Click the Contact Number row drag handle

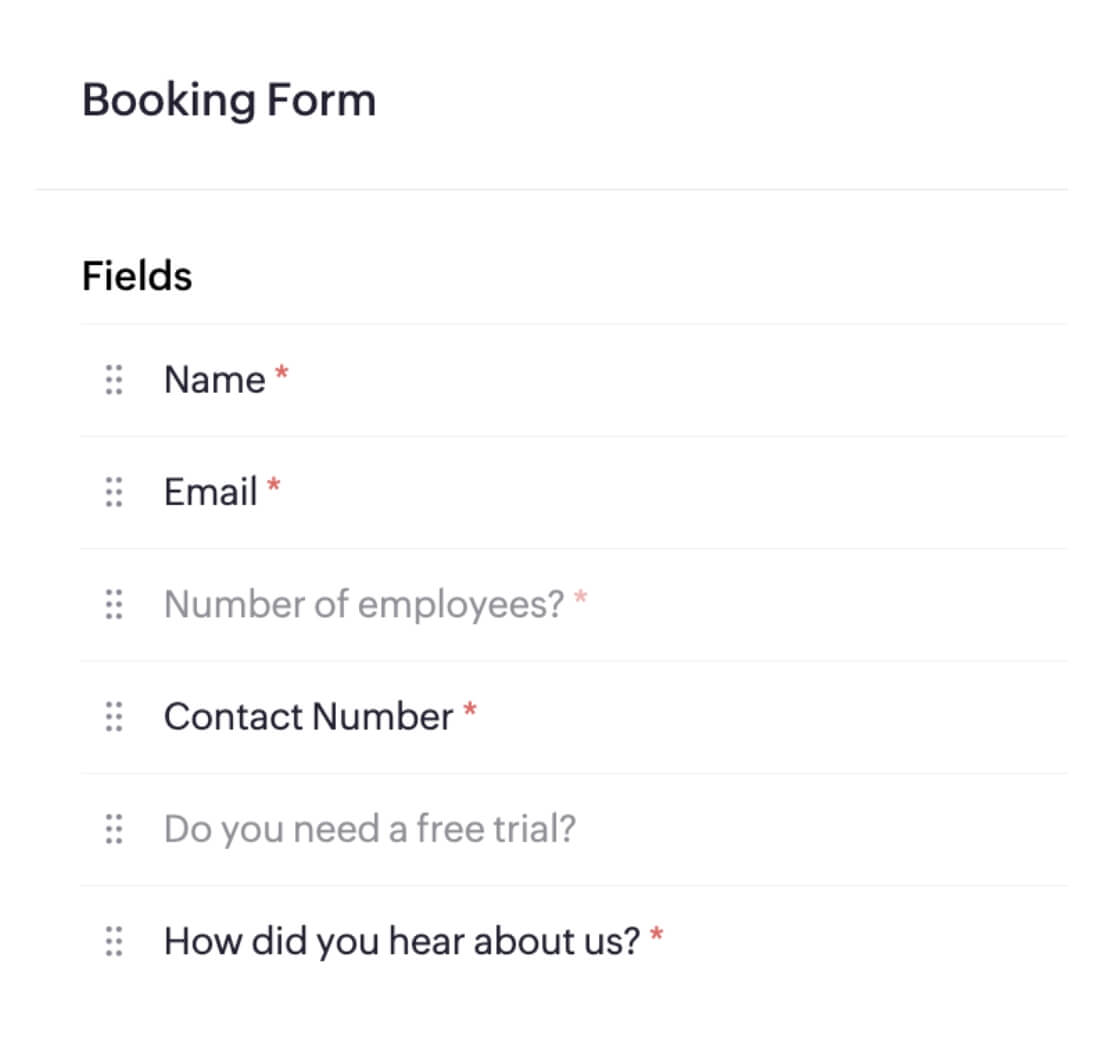[114, 716]
